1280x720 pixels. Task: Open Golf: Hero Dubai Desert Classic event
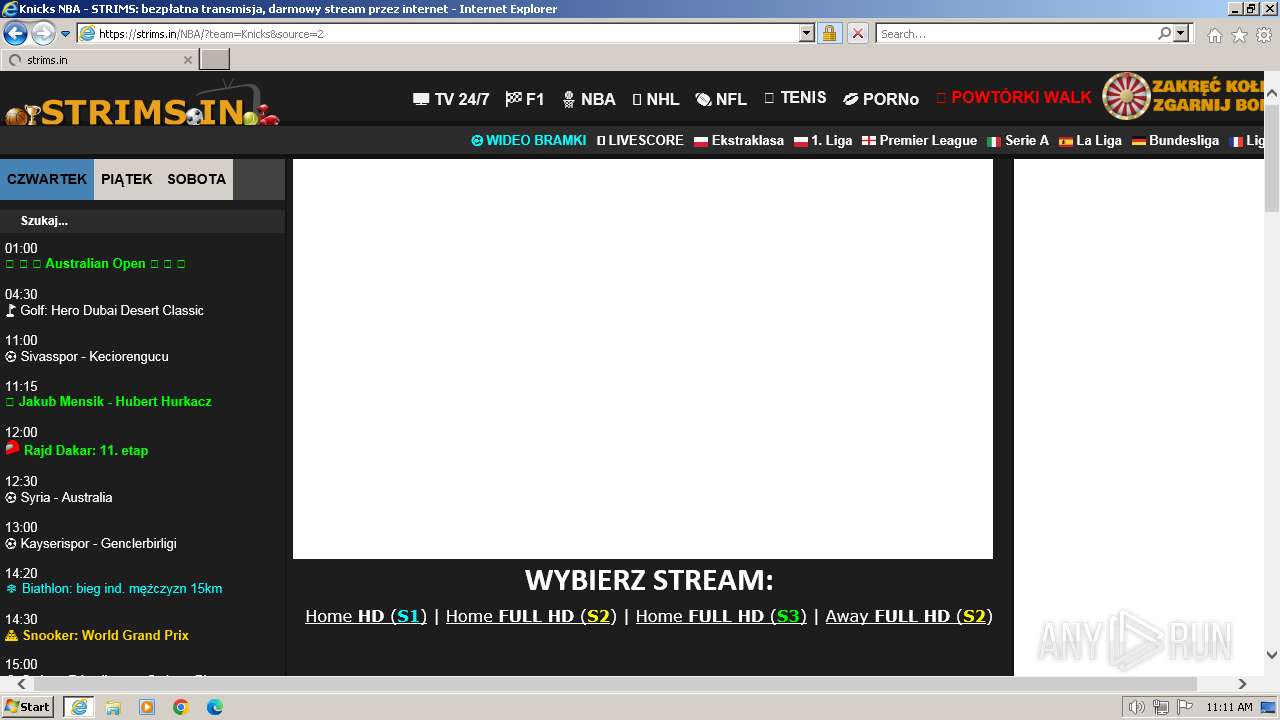[104, 310]
